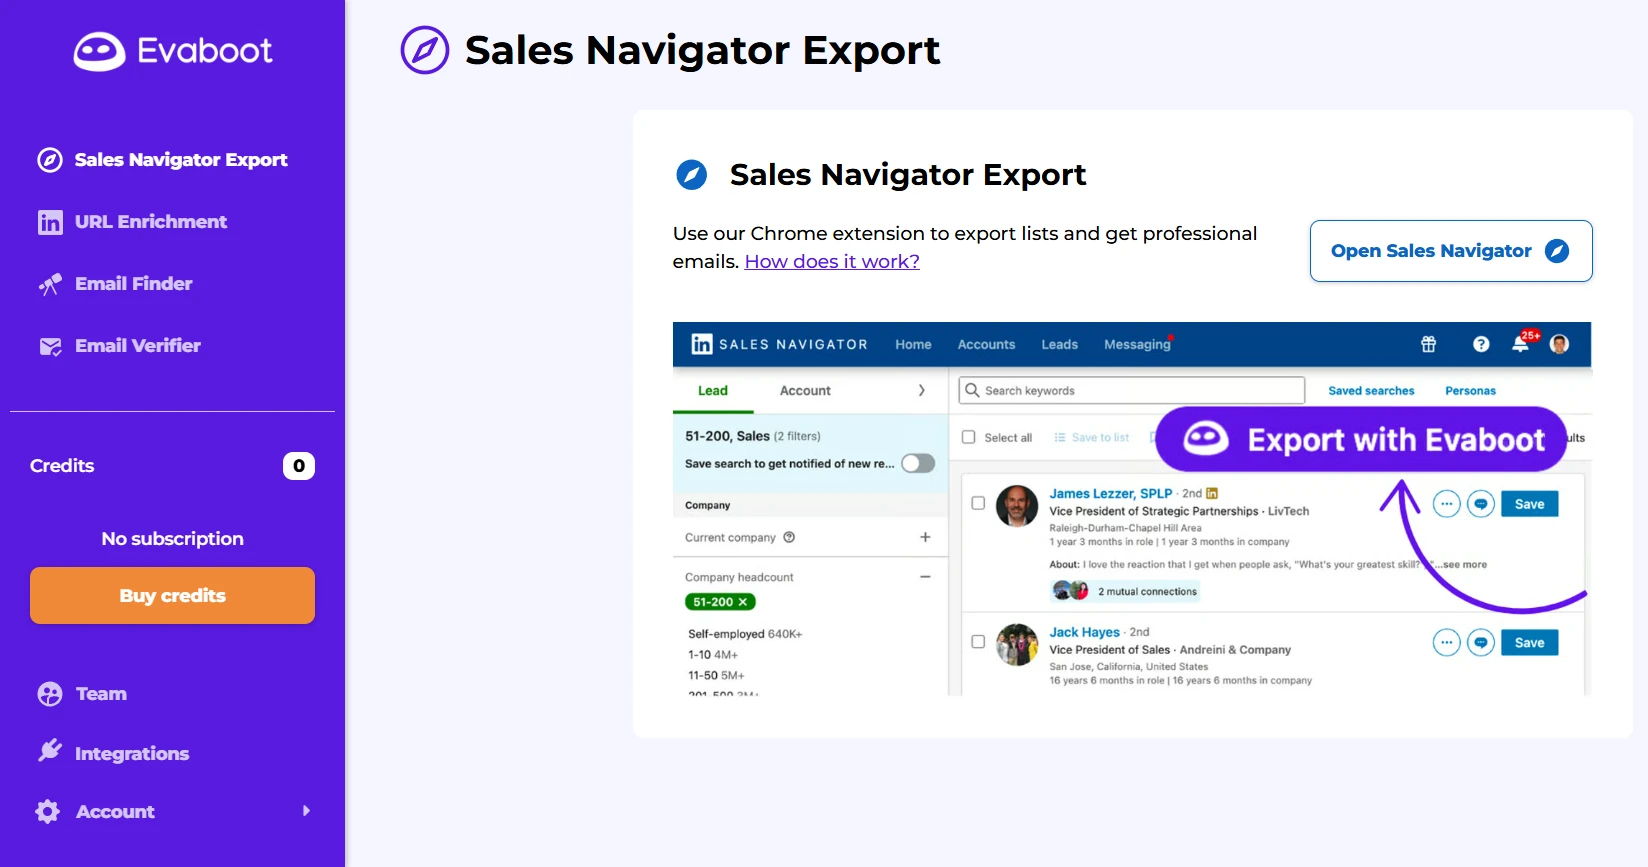Click the Buy credits button
This screenshot has height=867, width=1648.
click(x=172, y=596)
